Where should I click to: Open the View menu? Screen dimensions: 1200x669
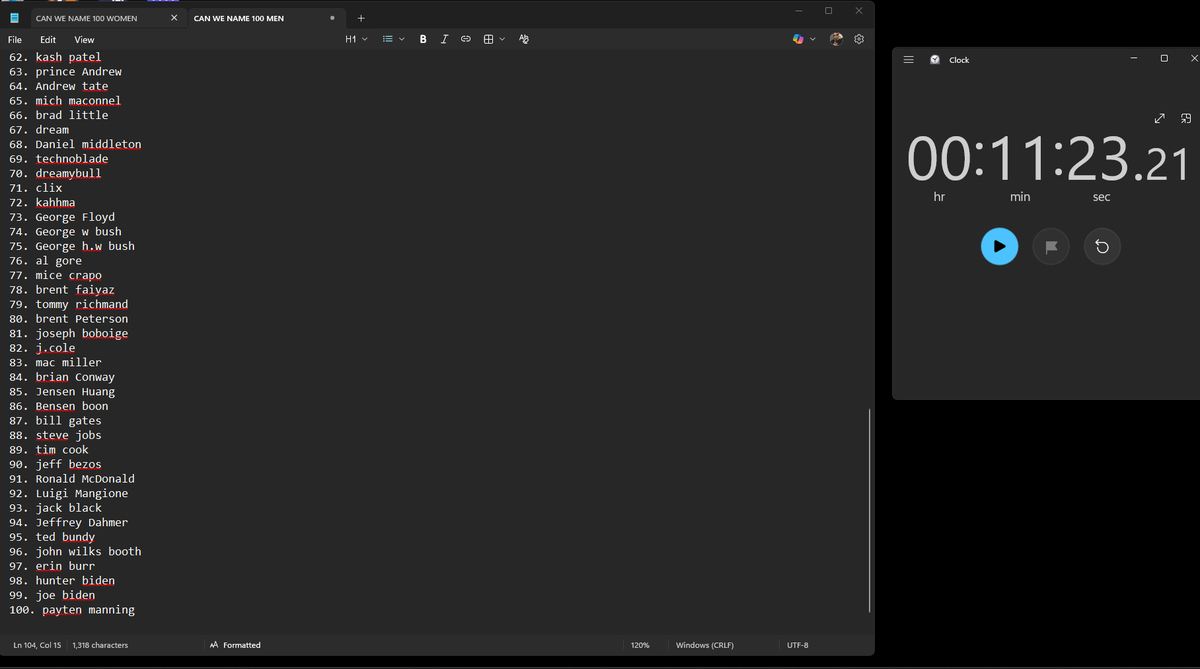(84, 40)
